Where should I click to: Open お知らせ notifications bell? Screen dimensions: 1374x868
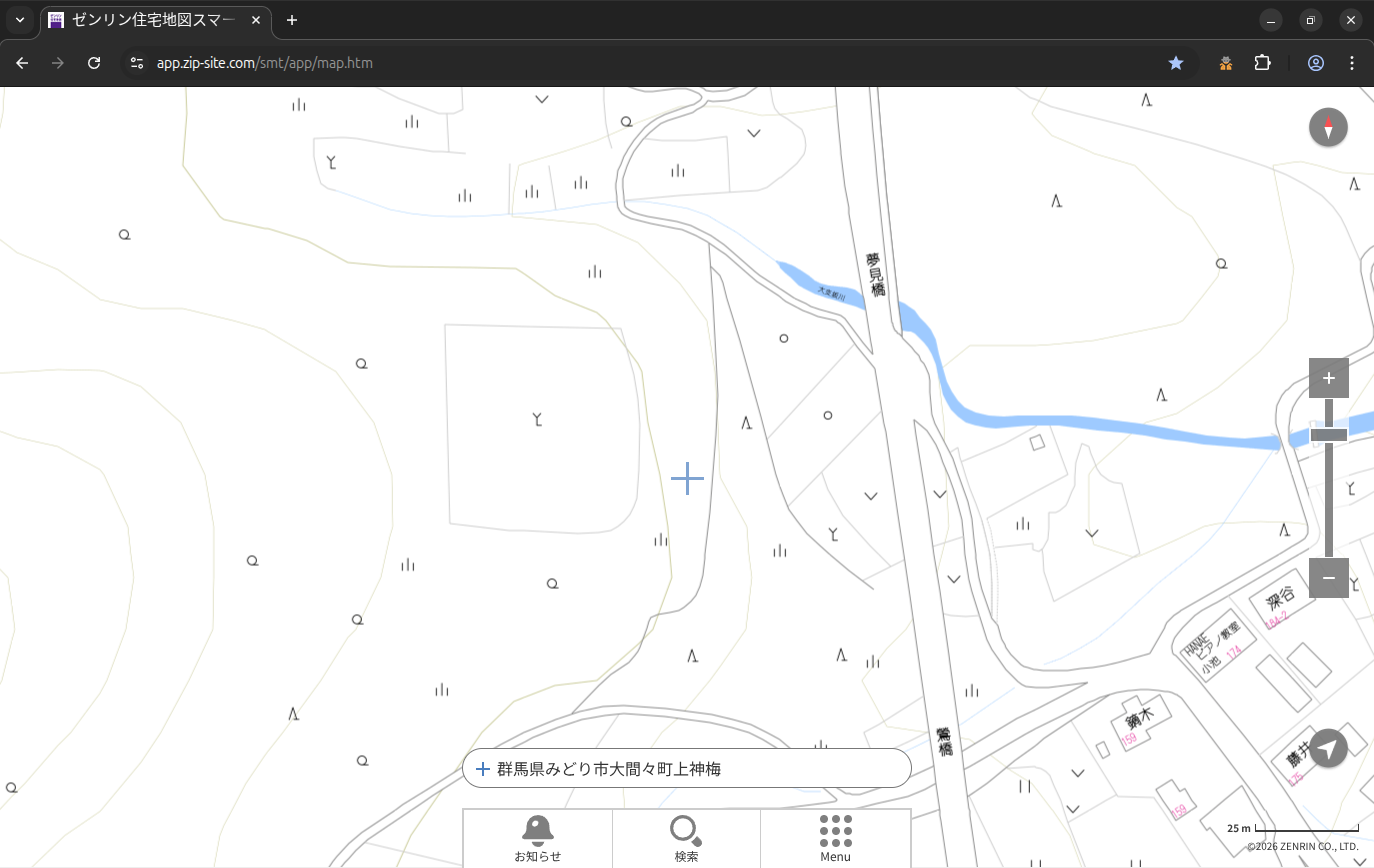(x=538, y=837)
